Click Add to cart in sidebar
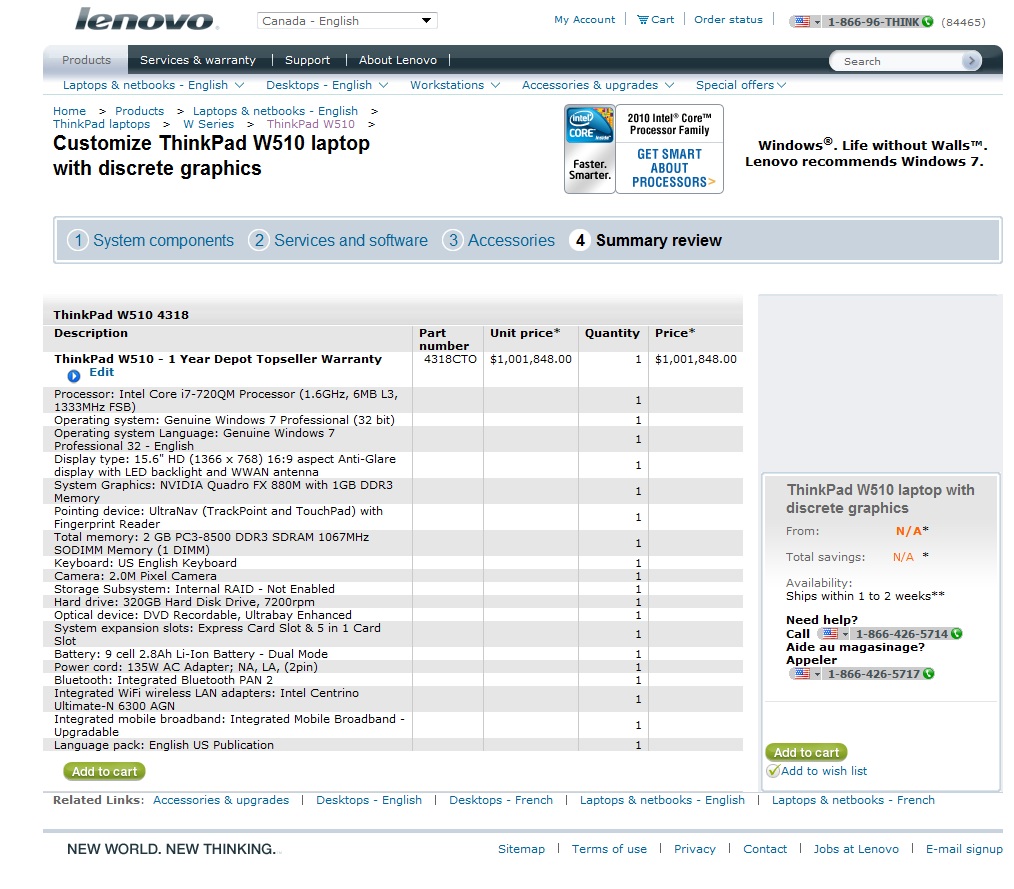1014x889 pixels. [x=806, y=752]
